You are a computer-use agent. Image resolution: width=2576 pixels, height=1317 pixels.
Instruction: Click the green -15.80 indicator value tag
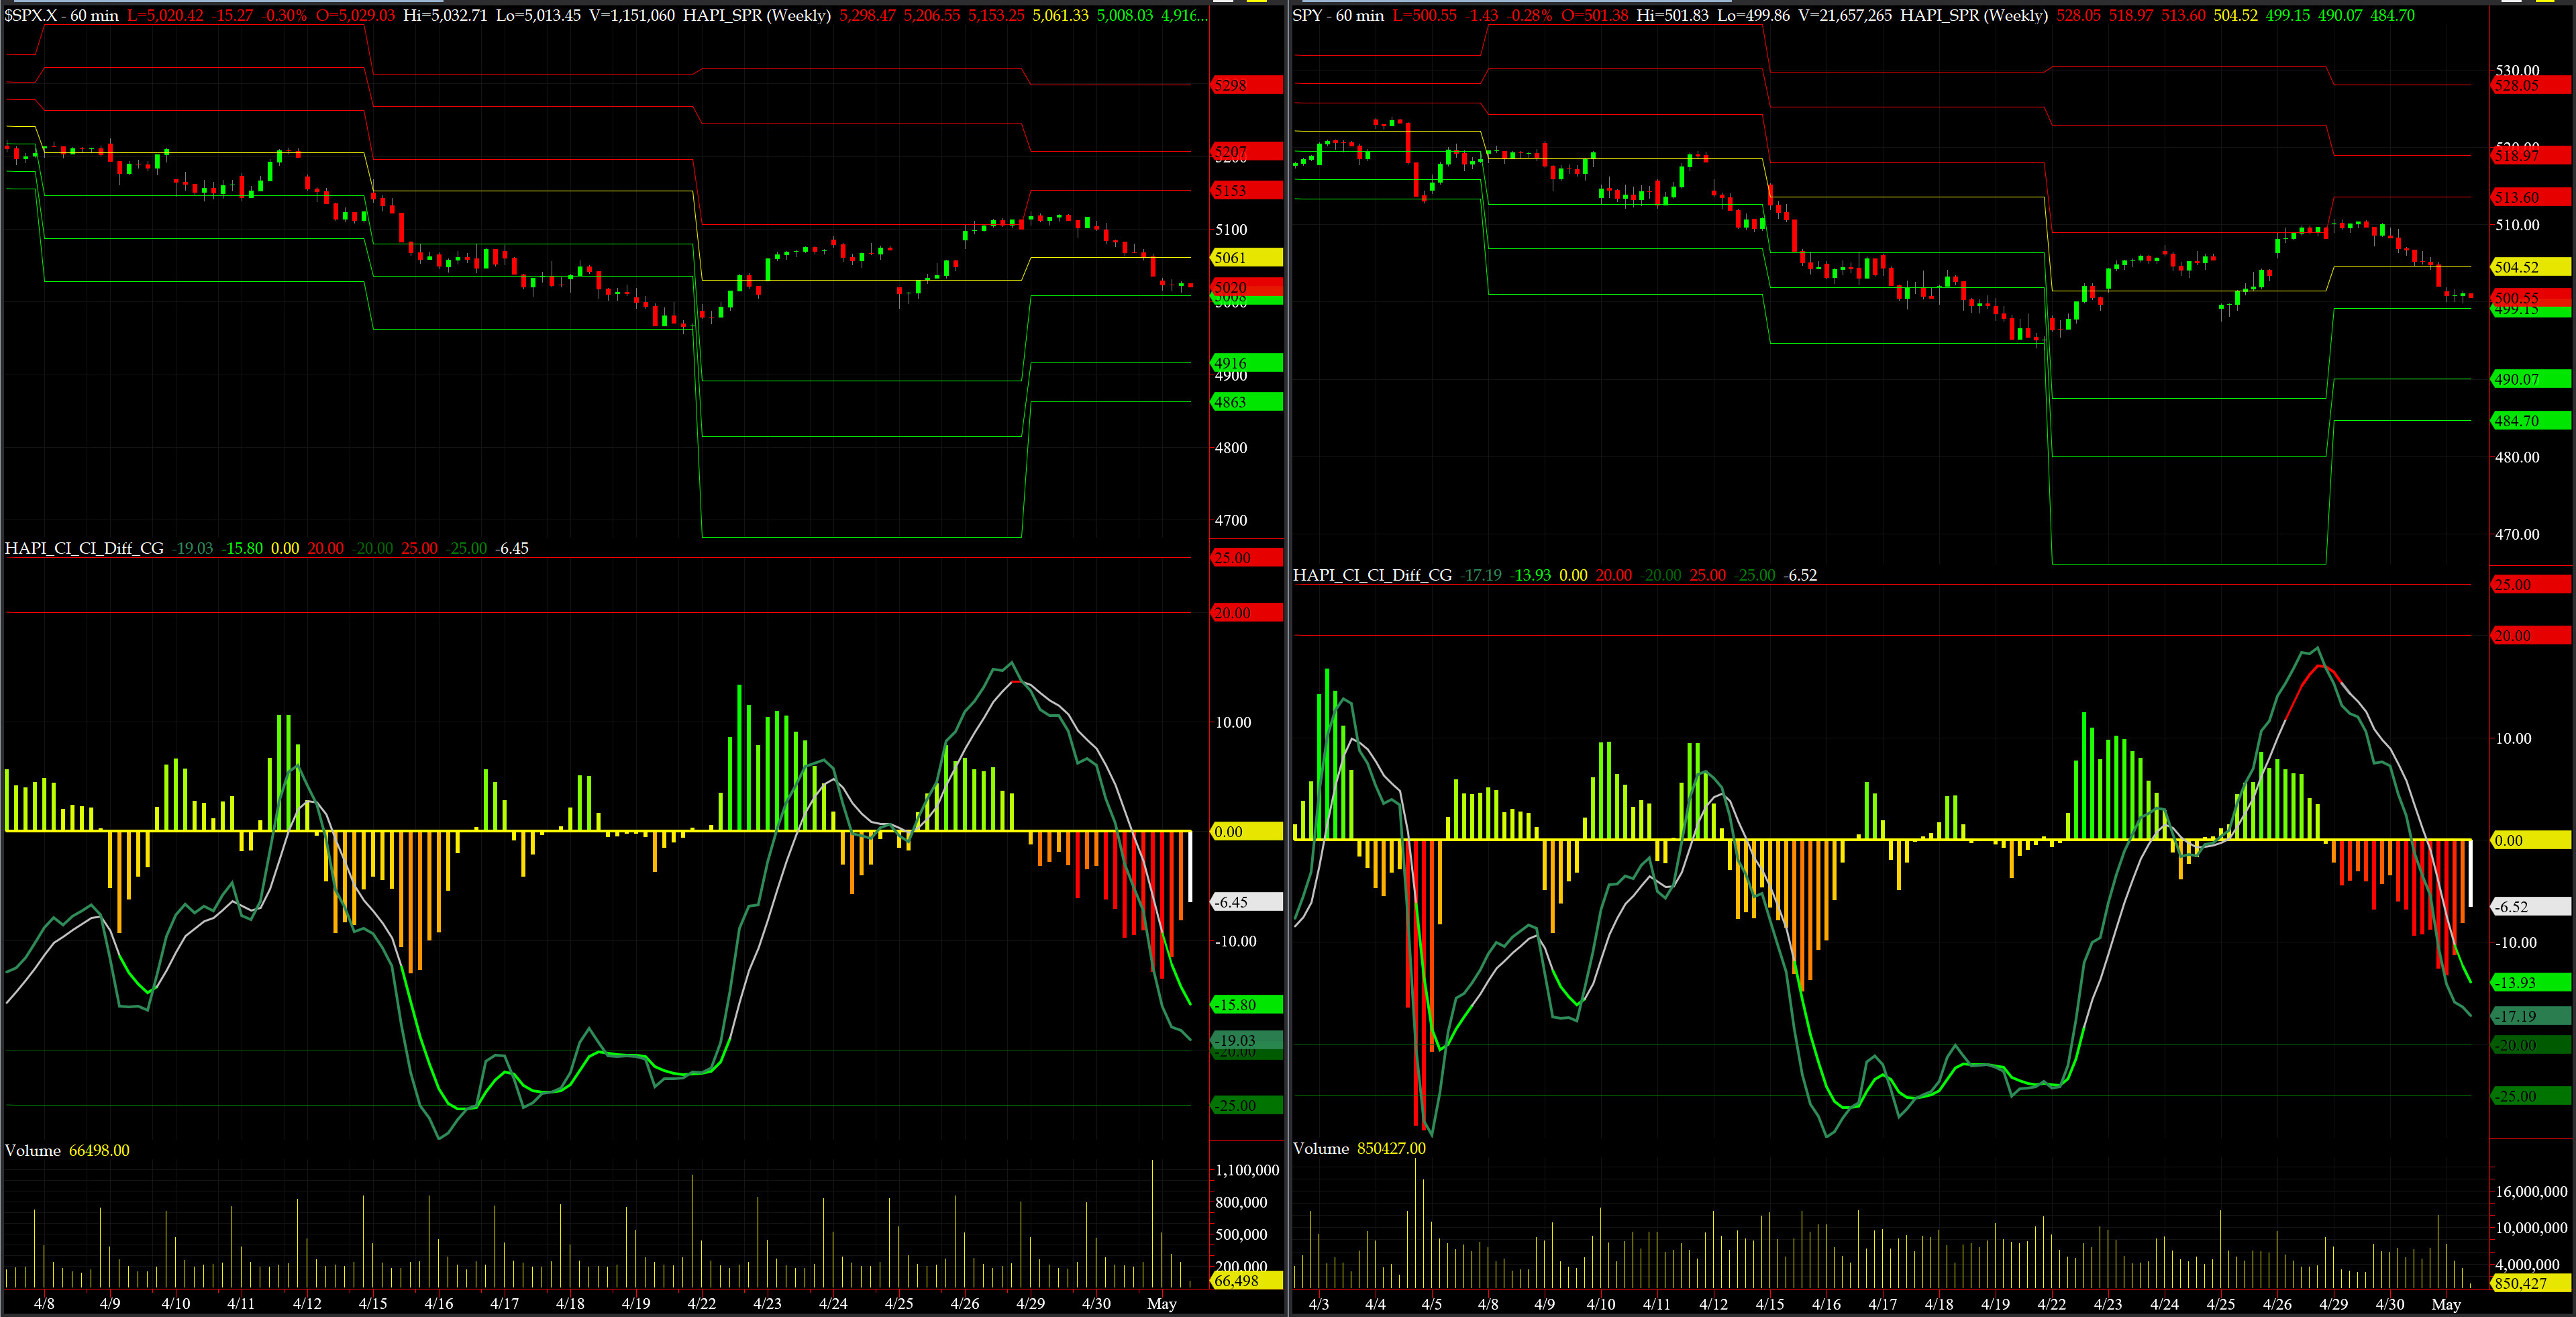coord(1245,1004)
